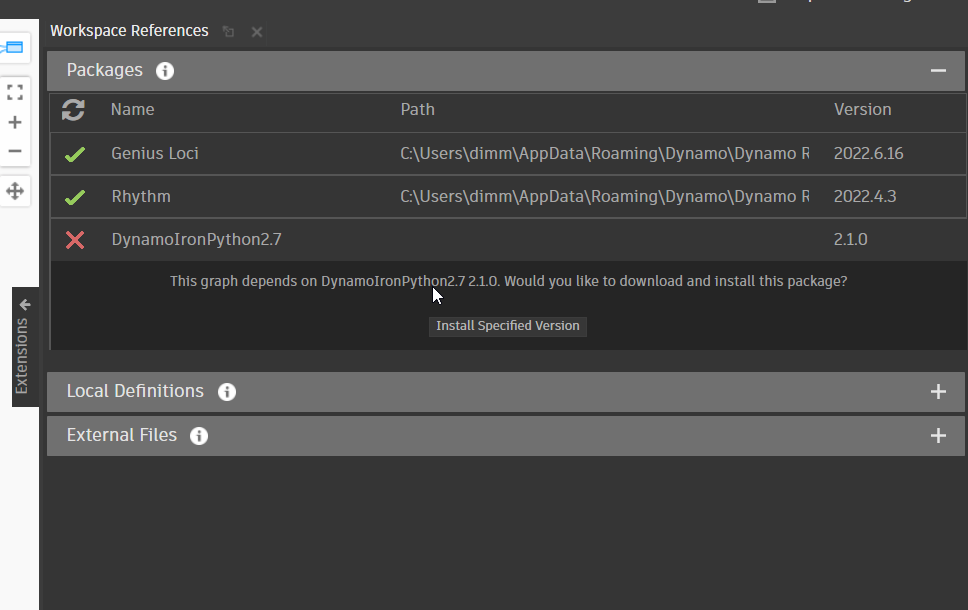
Task: Select the Zoom Out tool
Action: coord(14,151)
